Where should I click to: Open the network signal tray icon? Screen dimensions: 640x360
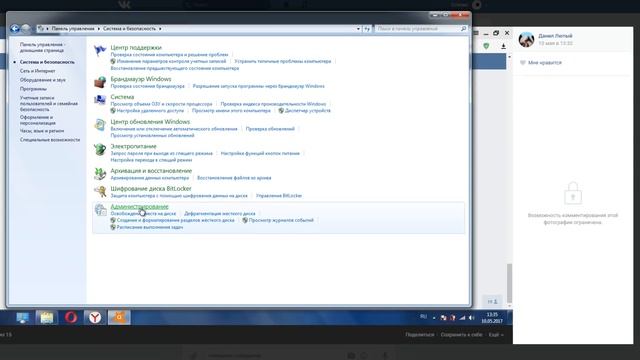coord(462,318)
